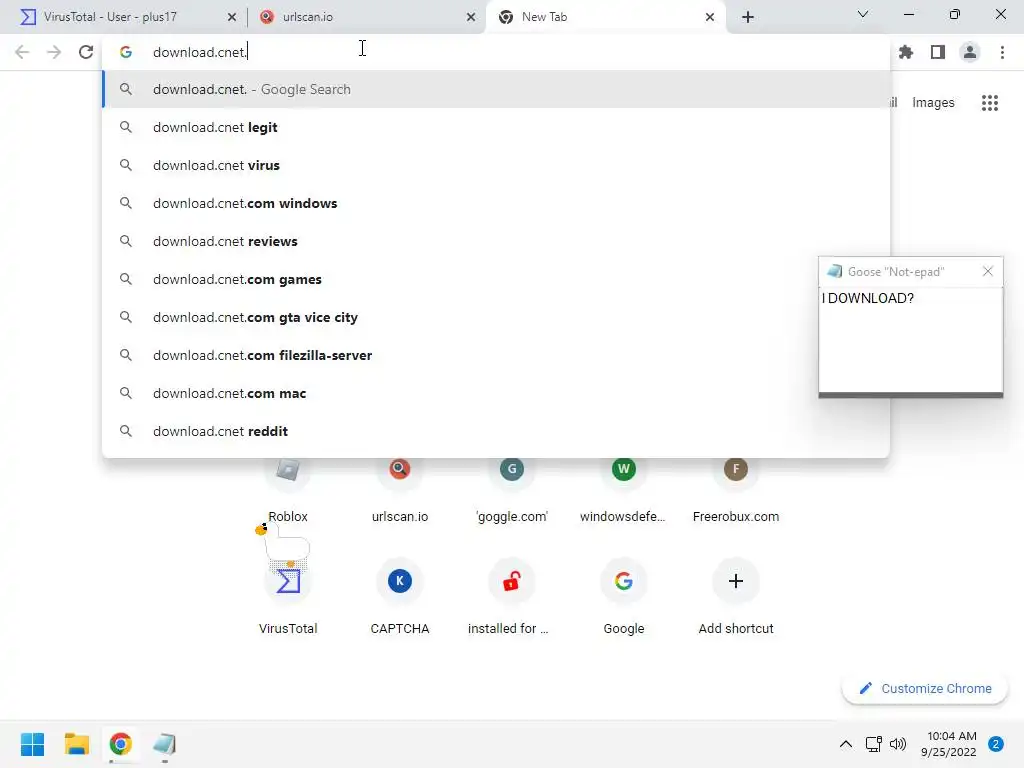The height and width of the screenshot is (768, 1024).
Task: Expand the tab search chevron
Action: tap(863, 14)
